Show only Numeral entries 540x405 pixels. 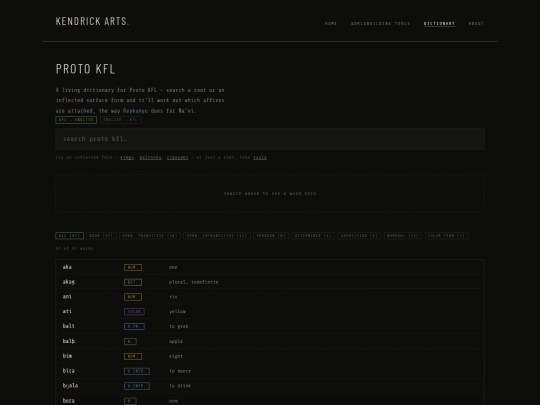click(x=403, y=236)
